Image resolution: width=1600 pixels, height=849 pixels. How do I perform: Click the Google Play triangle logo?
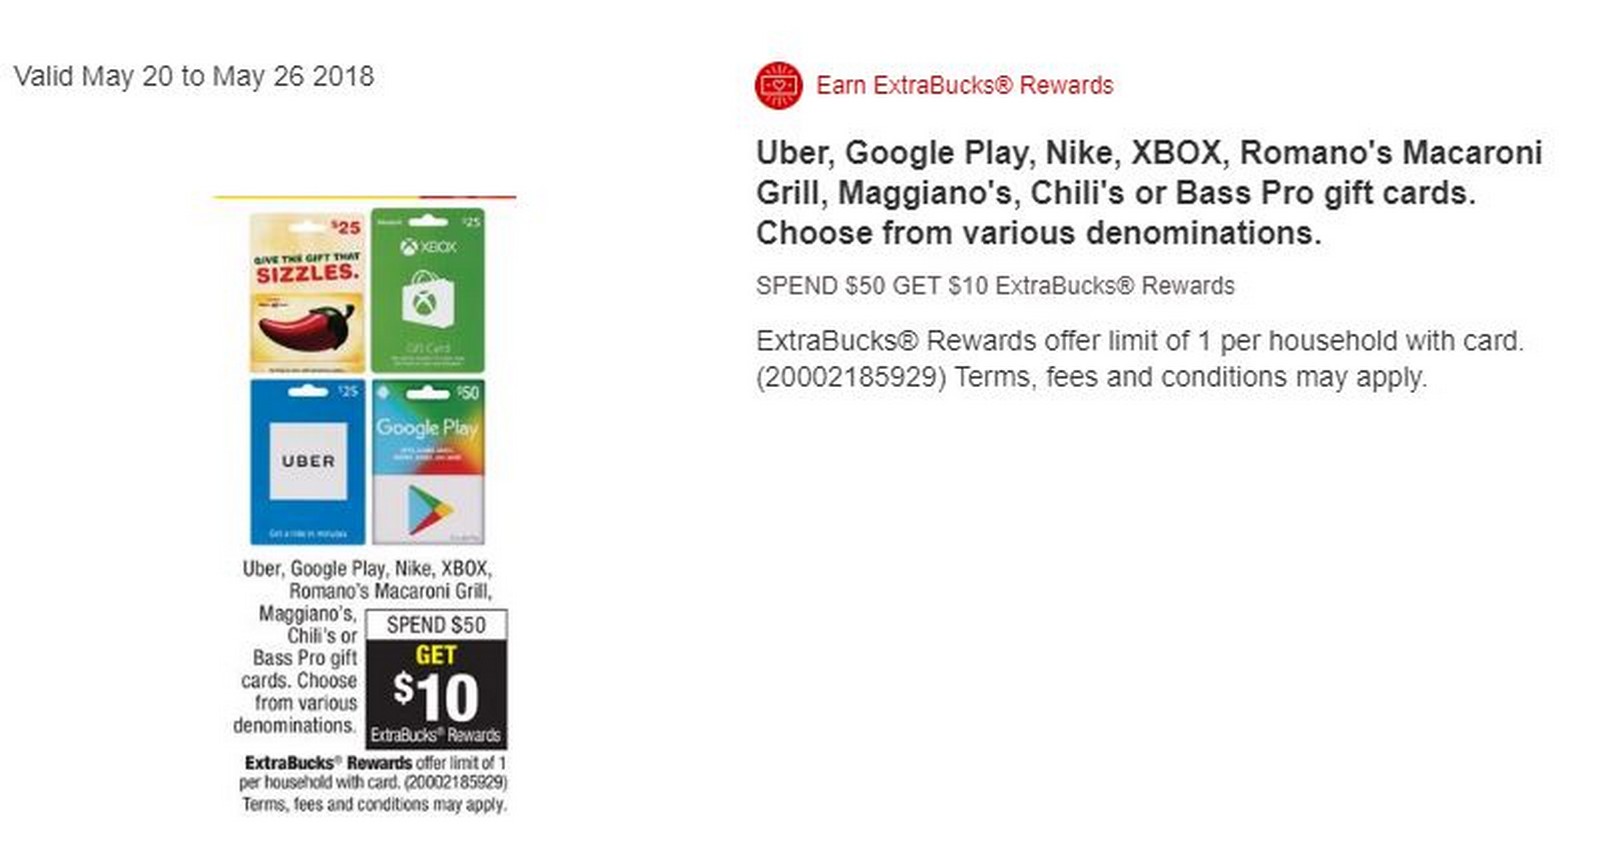429,509
